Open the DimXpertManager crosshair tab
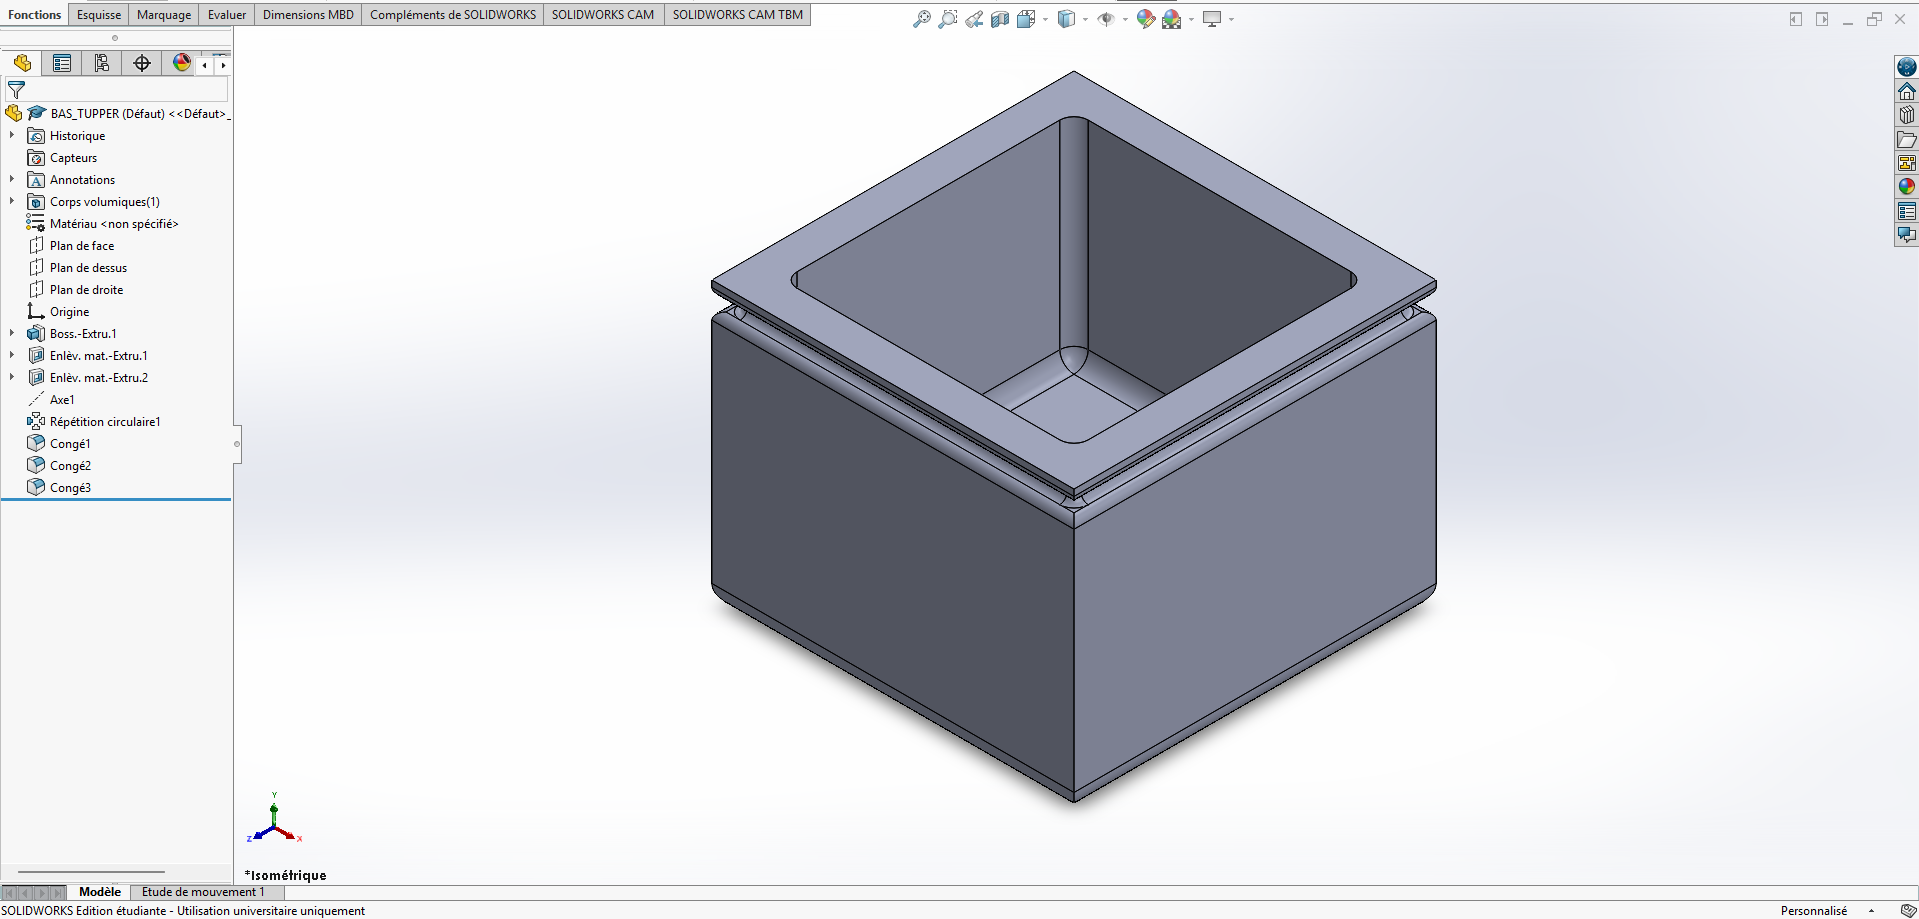 (x=142, y=64)
